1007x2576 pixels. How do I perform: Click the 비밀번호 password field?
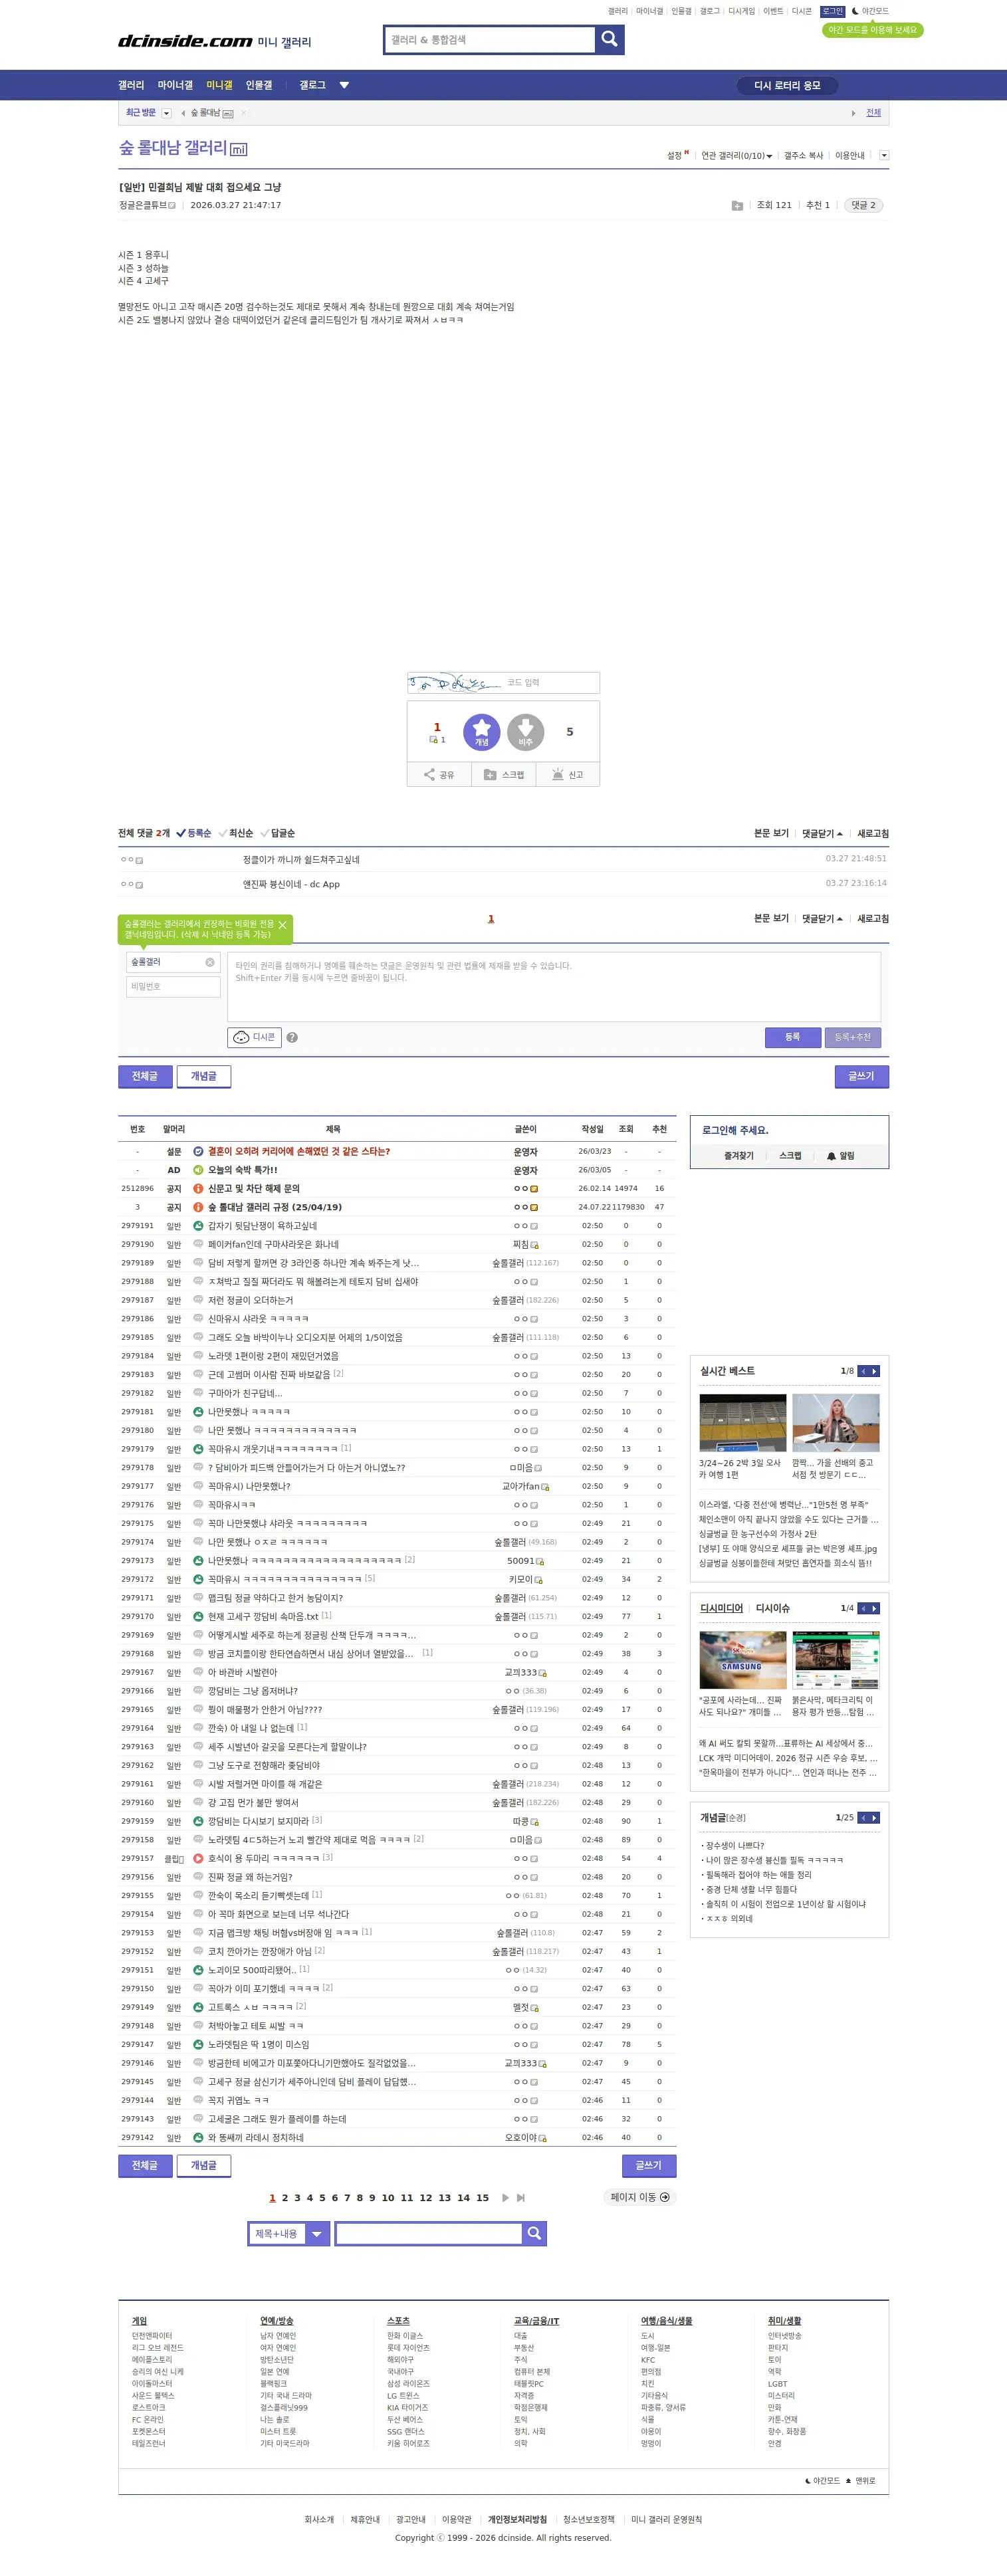tap(173, 987)
